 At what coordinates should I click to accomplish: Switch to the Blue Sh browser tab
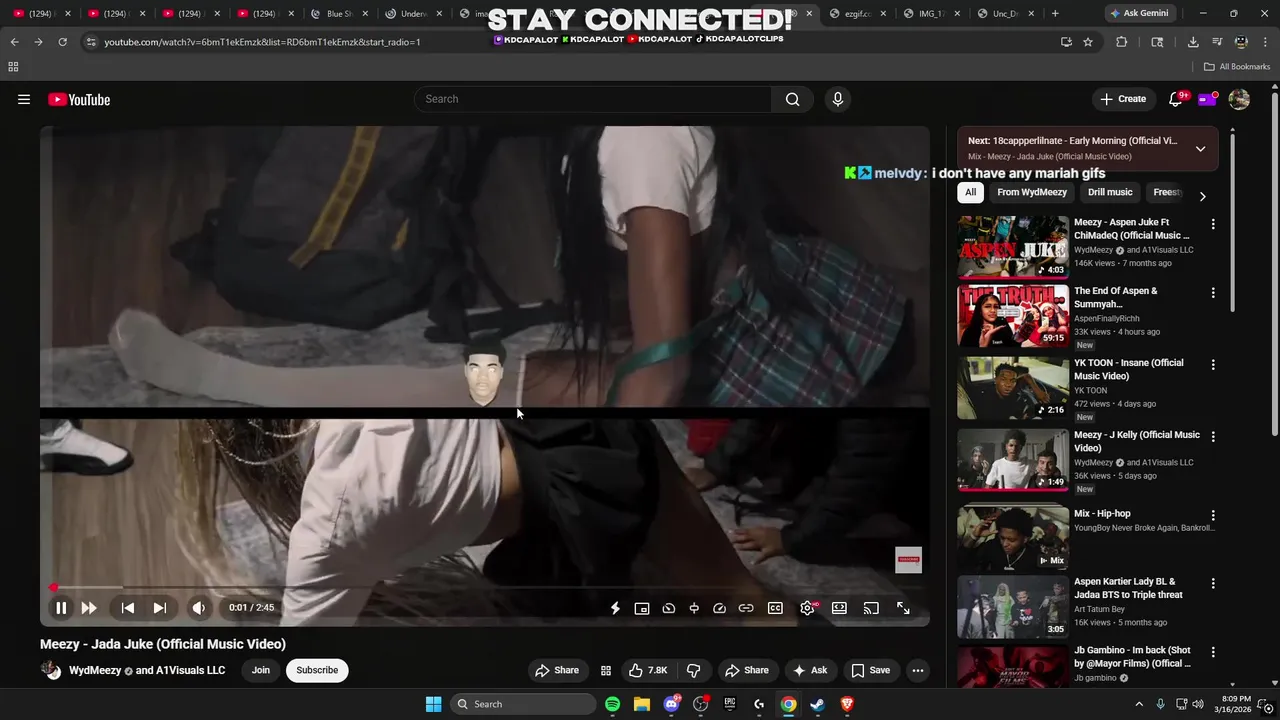click(339, 14)
